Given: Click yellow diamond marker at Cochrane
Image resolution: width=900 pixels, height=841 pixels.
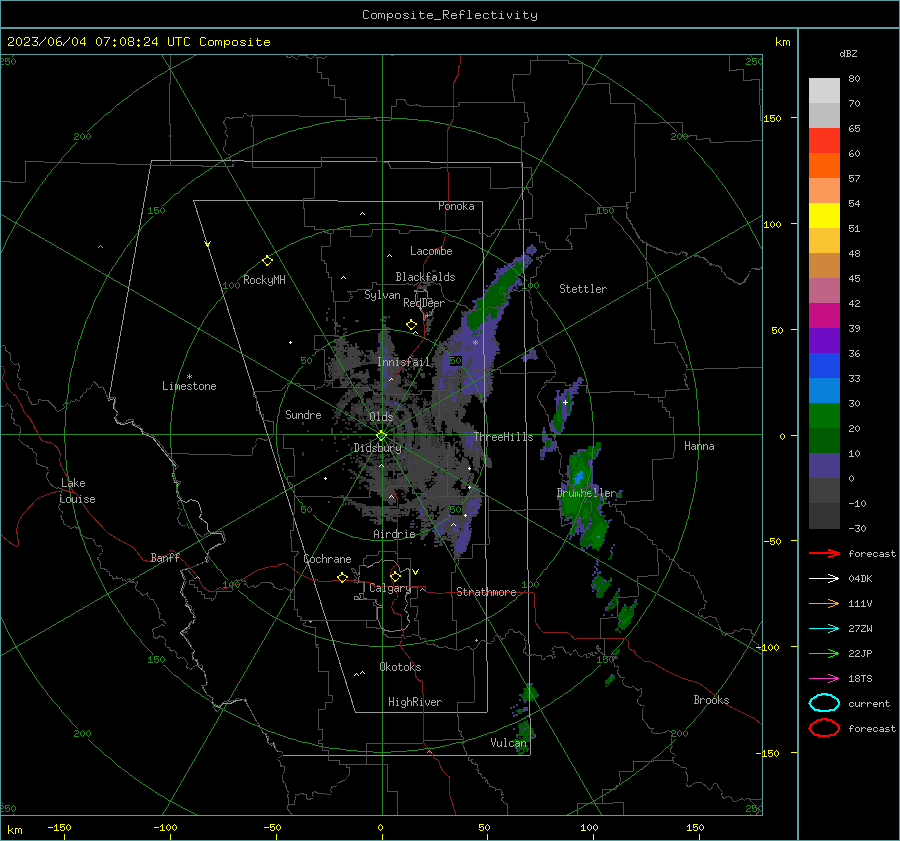Looking at the screenshot, I should tap(342, 578).
